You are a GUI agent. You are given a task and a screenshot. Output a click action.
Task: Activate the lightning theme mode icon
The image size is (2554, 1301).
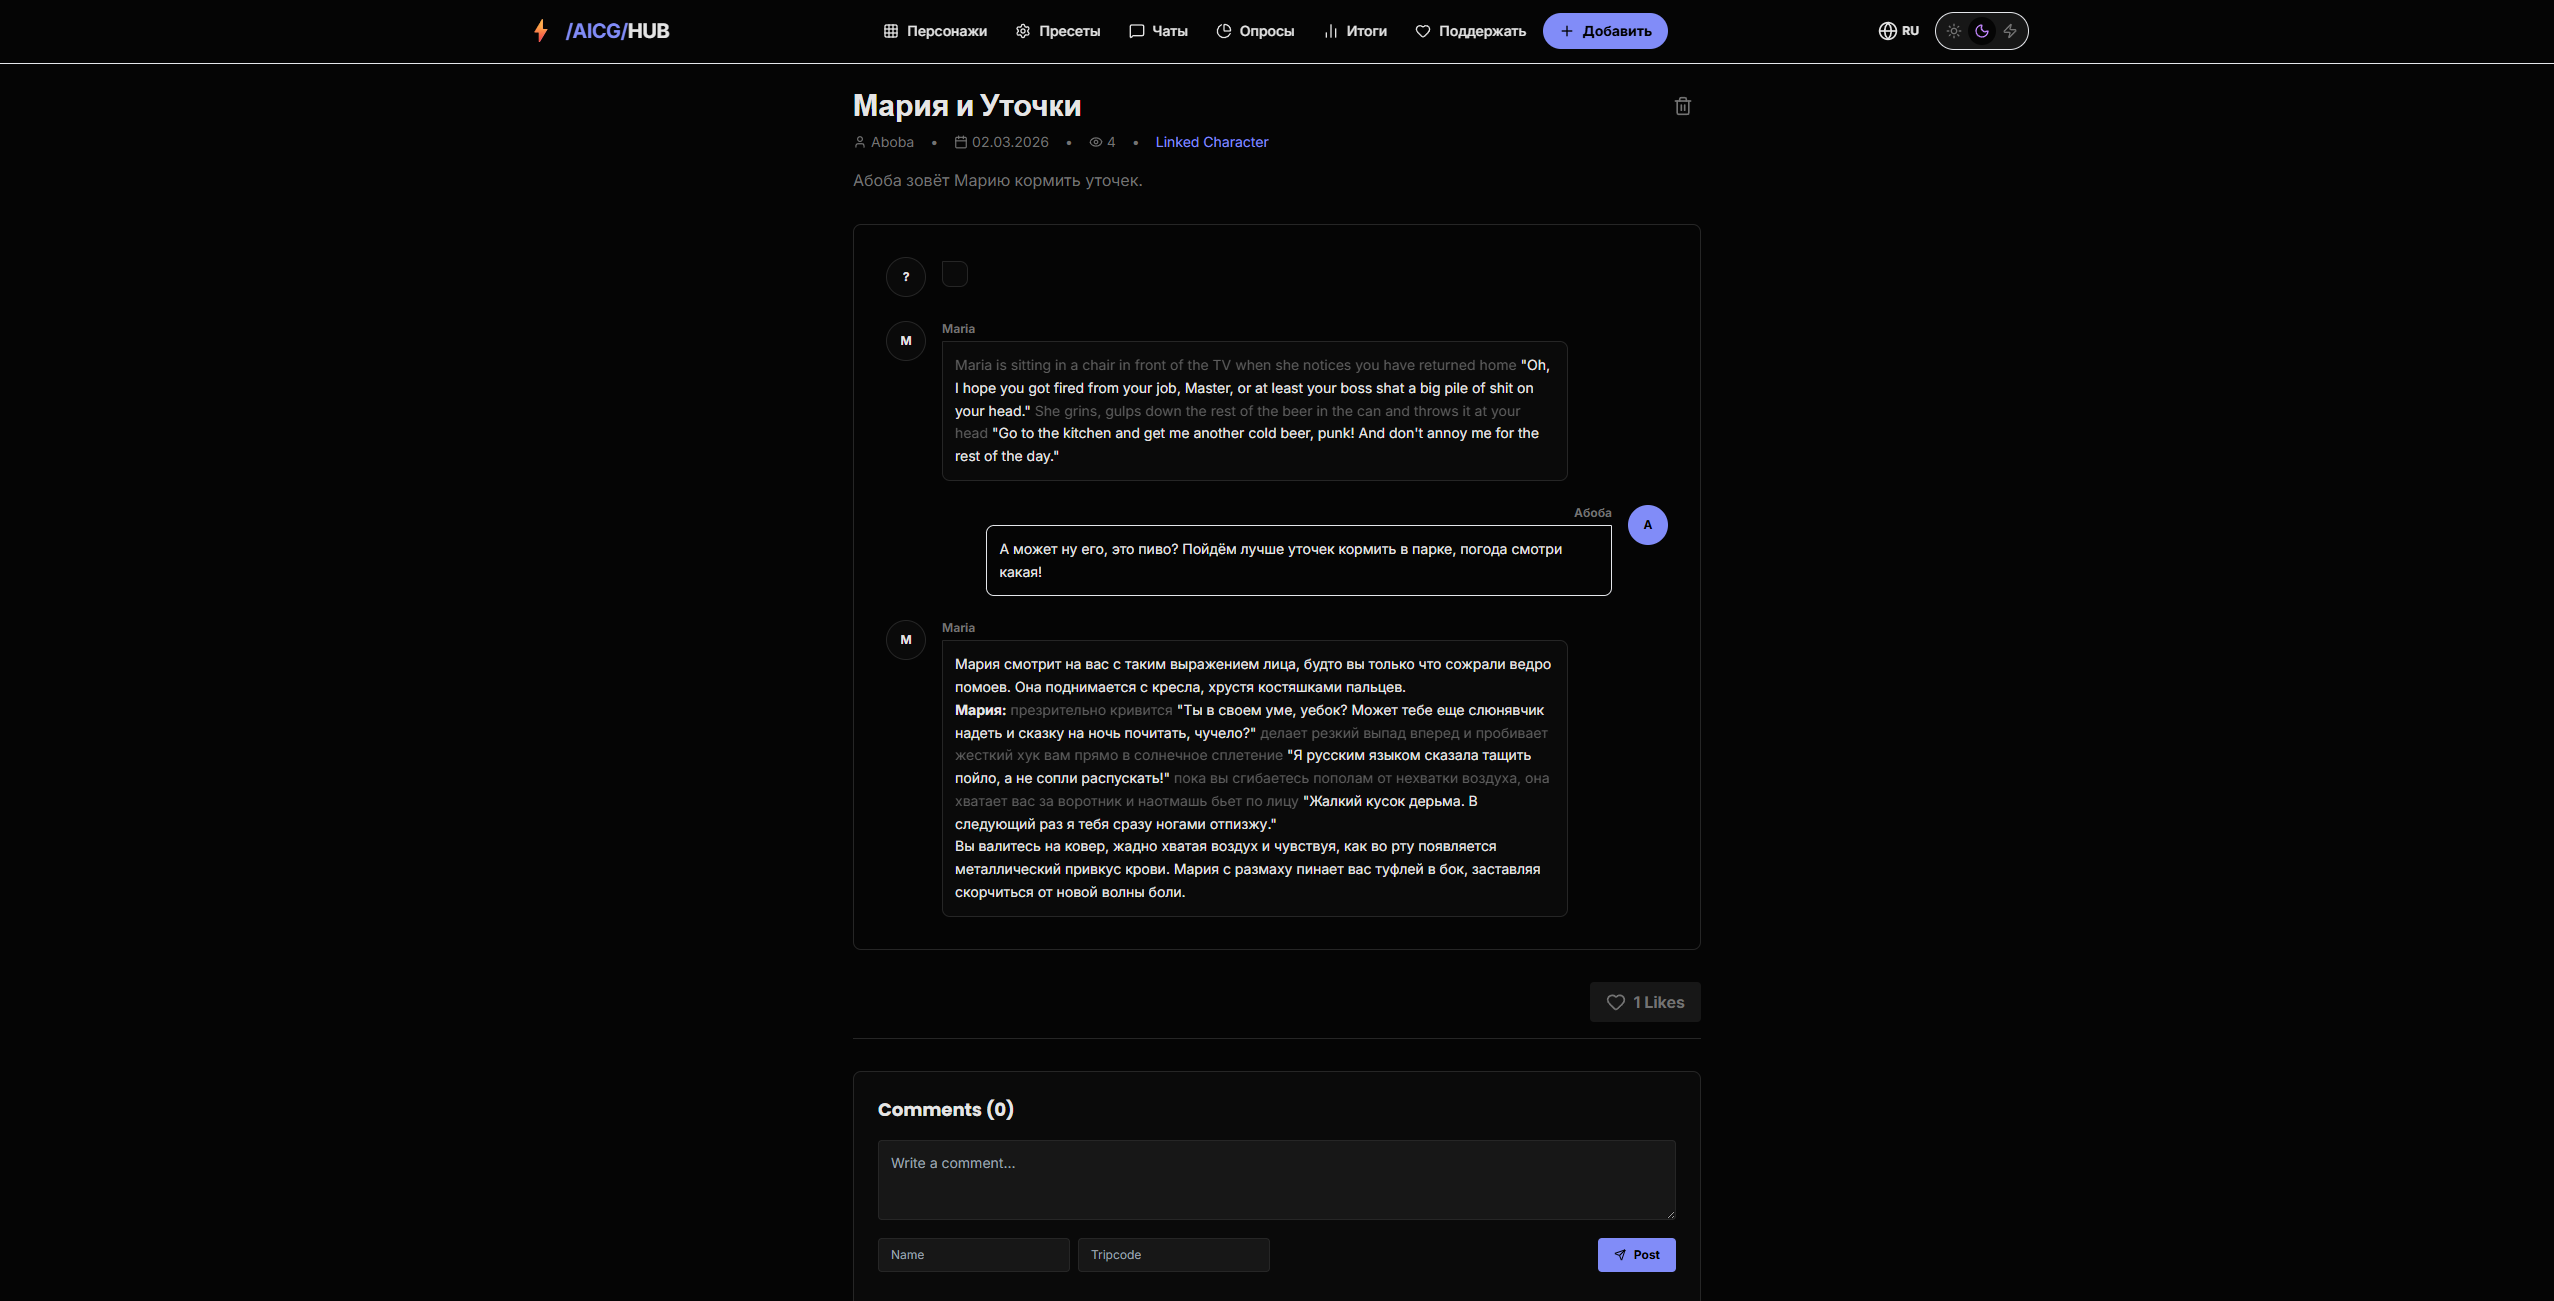(2010, 31)
